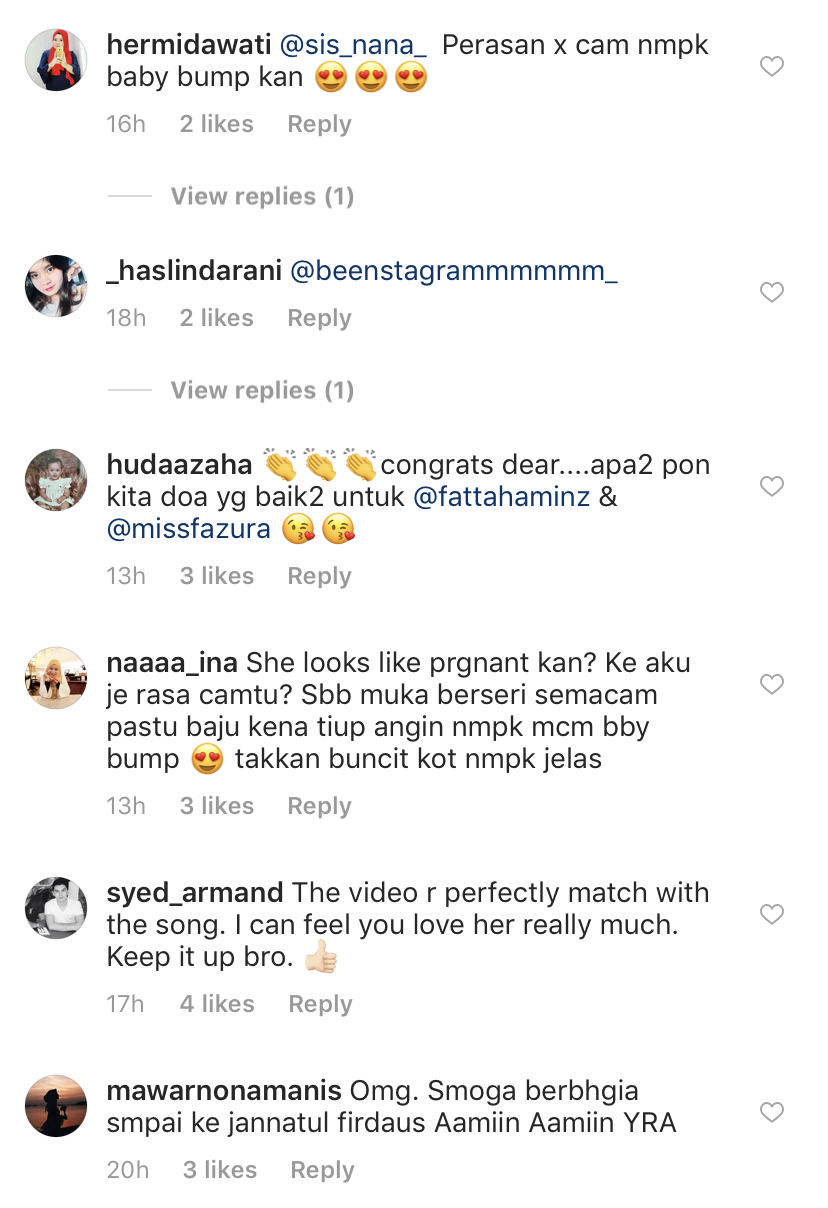Open hermidawati's profile picture
Viewport: 828px width, 1208px height.
click(56, 60)
